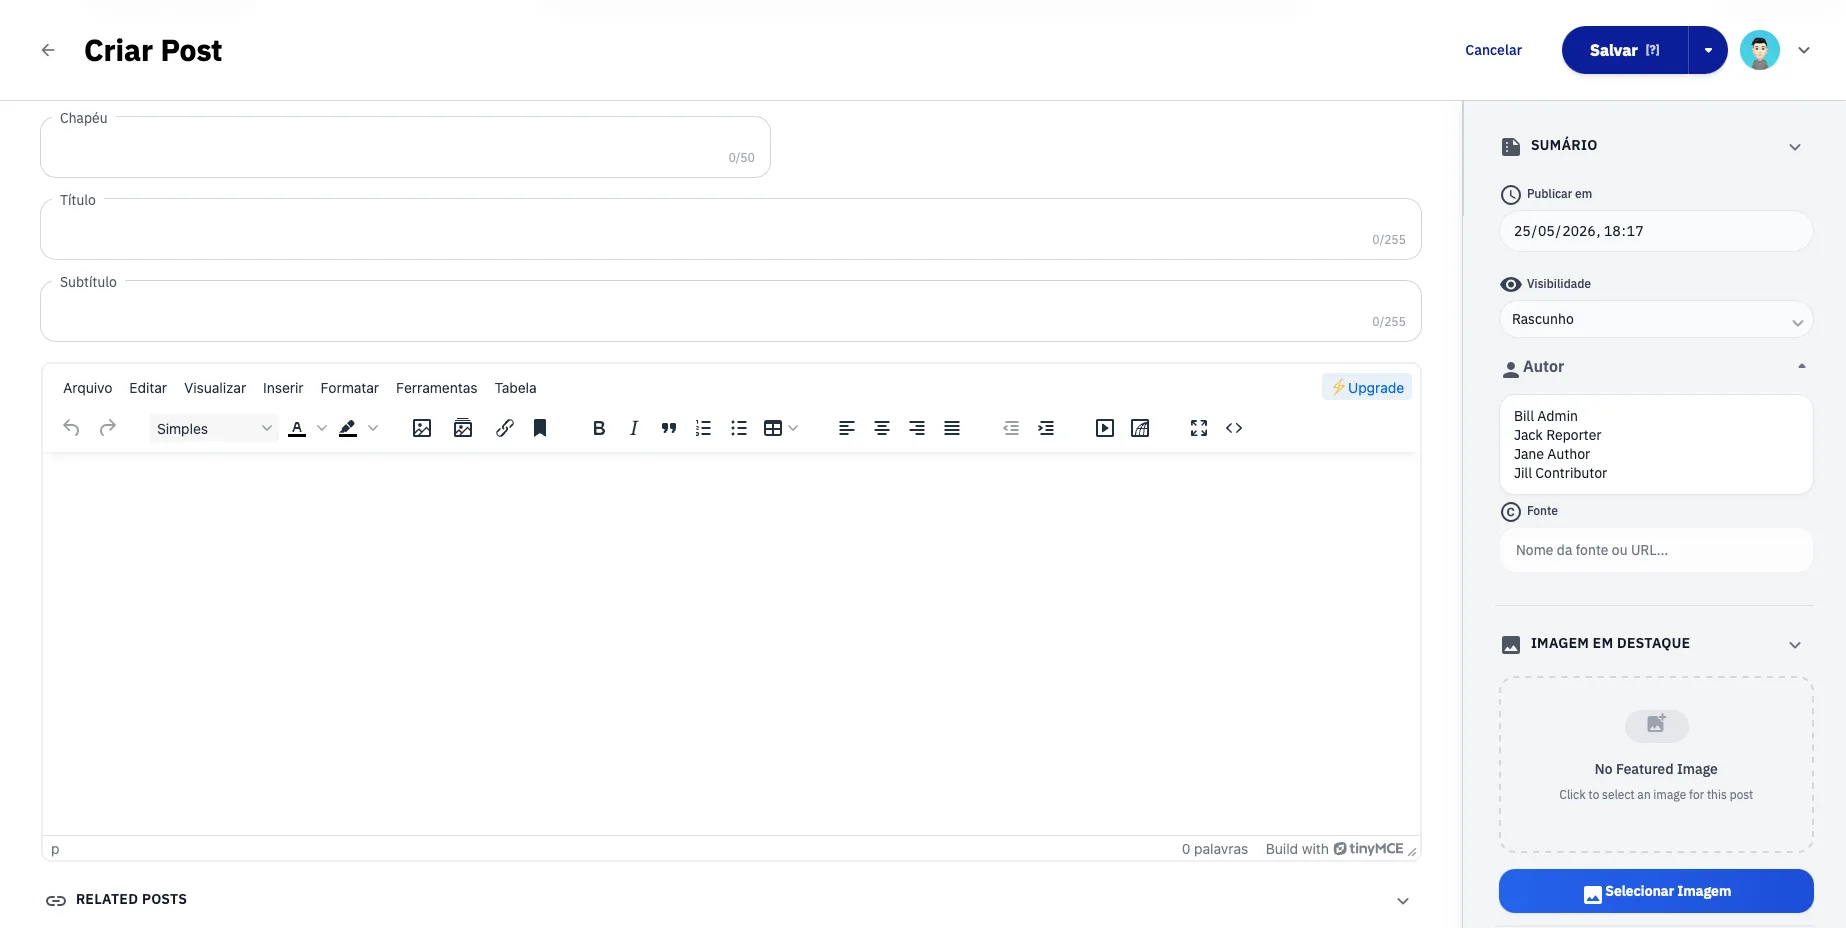1846x928 pixels.
Task: Expand the user account chevron
Action: pyautogui.click(x=1804, y=50)
